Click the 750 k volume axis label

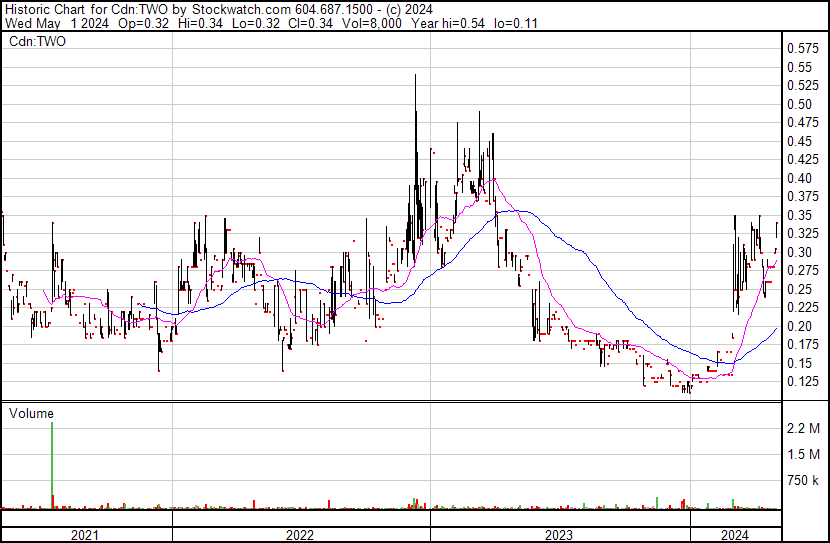click(803, 481)
